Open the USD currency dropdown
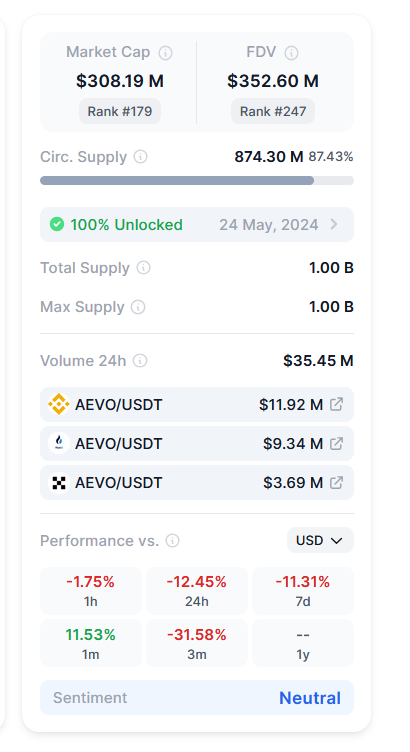Image resolution: width=410 pixels, height=752 pixels. 320,540
